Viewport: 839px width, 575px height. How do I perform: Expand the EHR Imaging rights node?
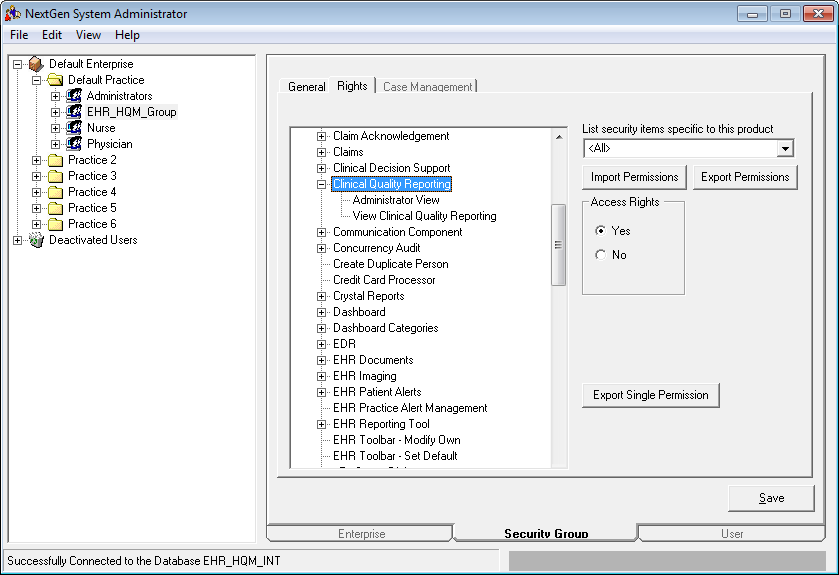(x=321, y=377)
